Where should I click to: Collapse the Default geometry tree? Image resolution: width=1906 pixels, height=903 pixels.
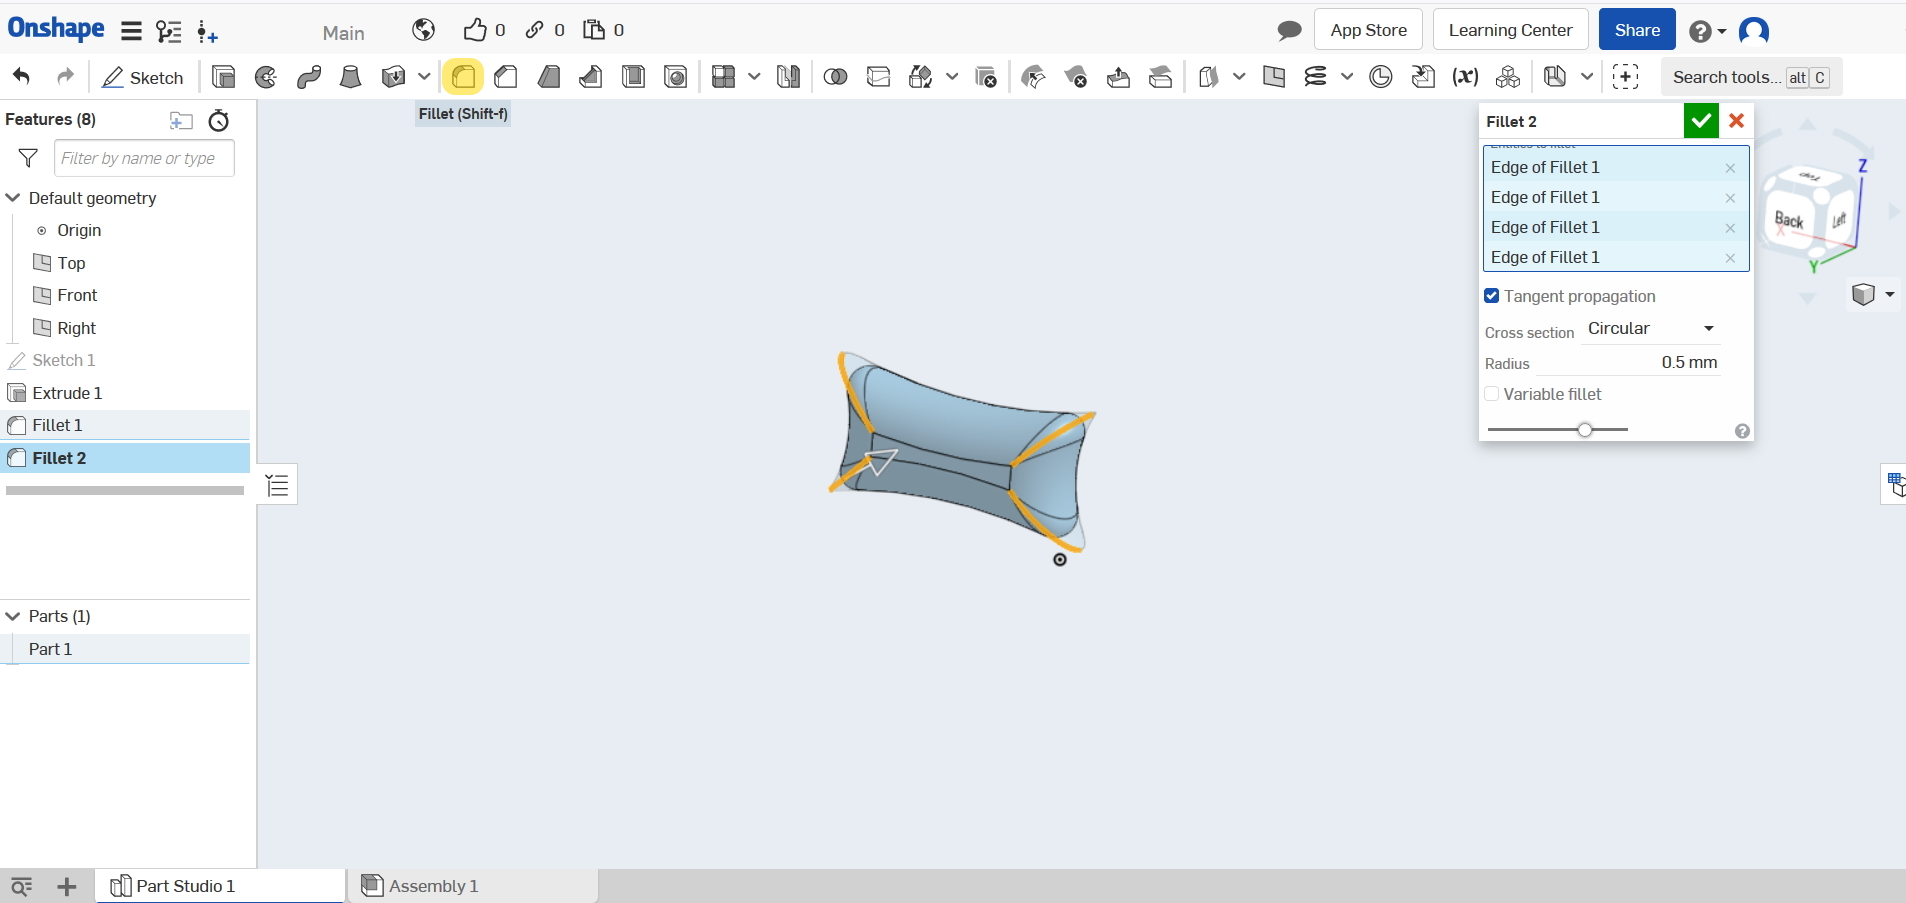coord(13,198)
